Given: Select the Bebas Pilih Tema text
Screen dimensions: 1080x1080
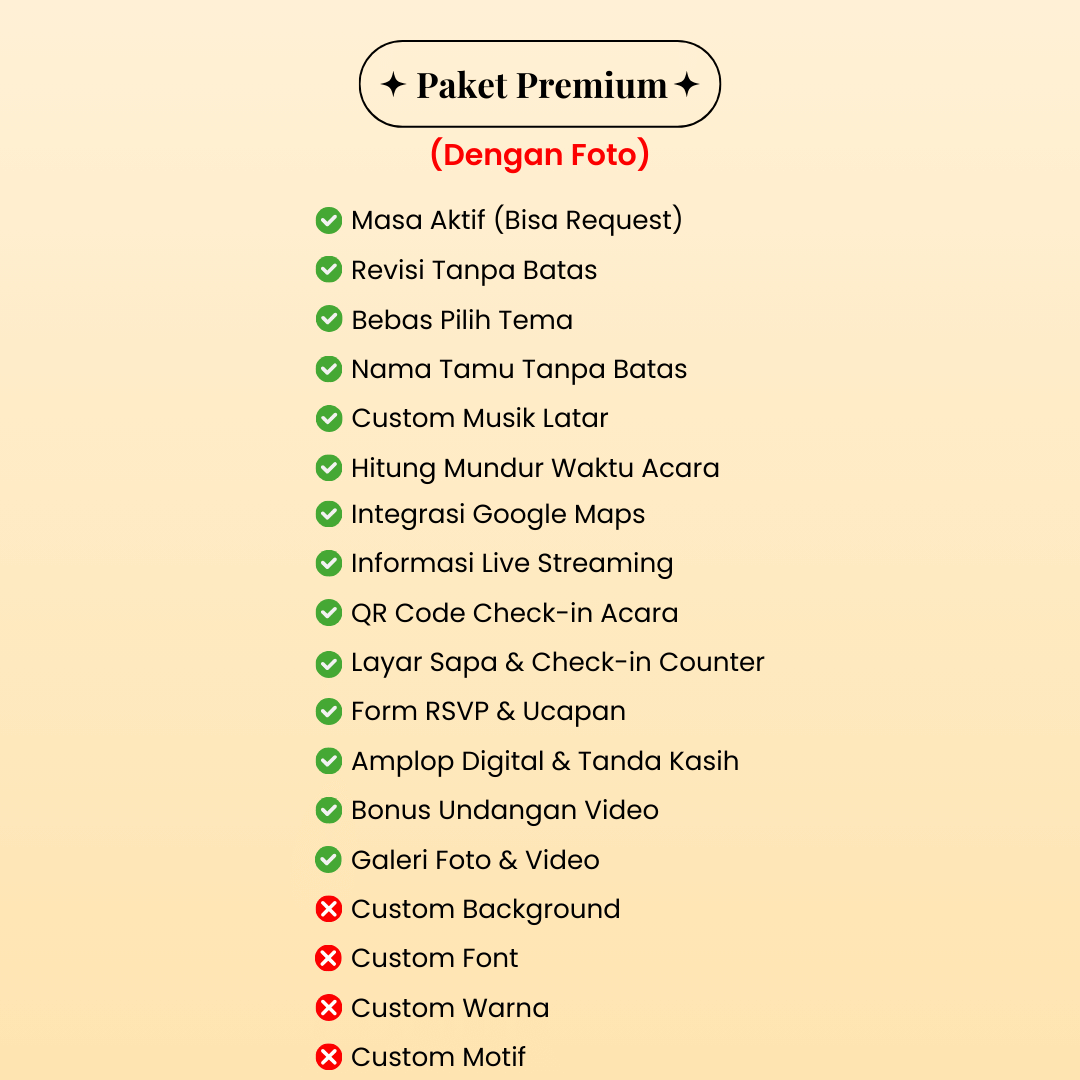Looking at the screenshot, I should (x=462, y=320).
